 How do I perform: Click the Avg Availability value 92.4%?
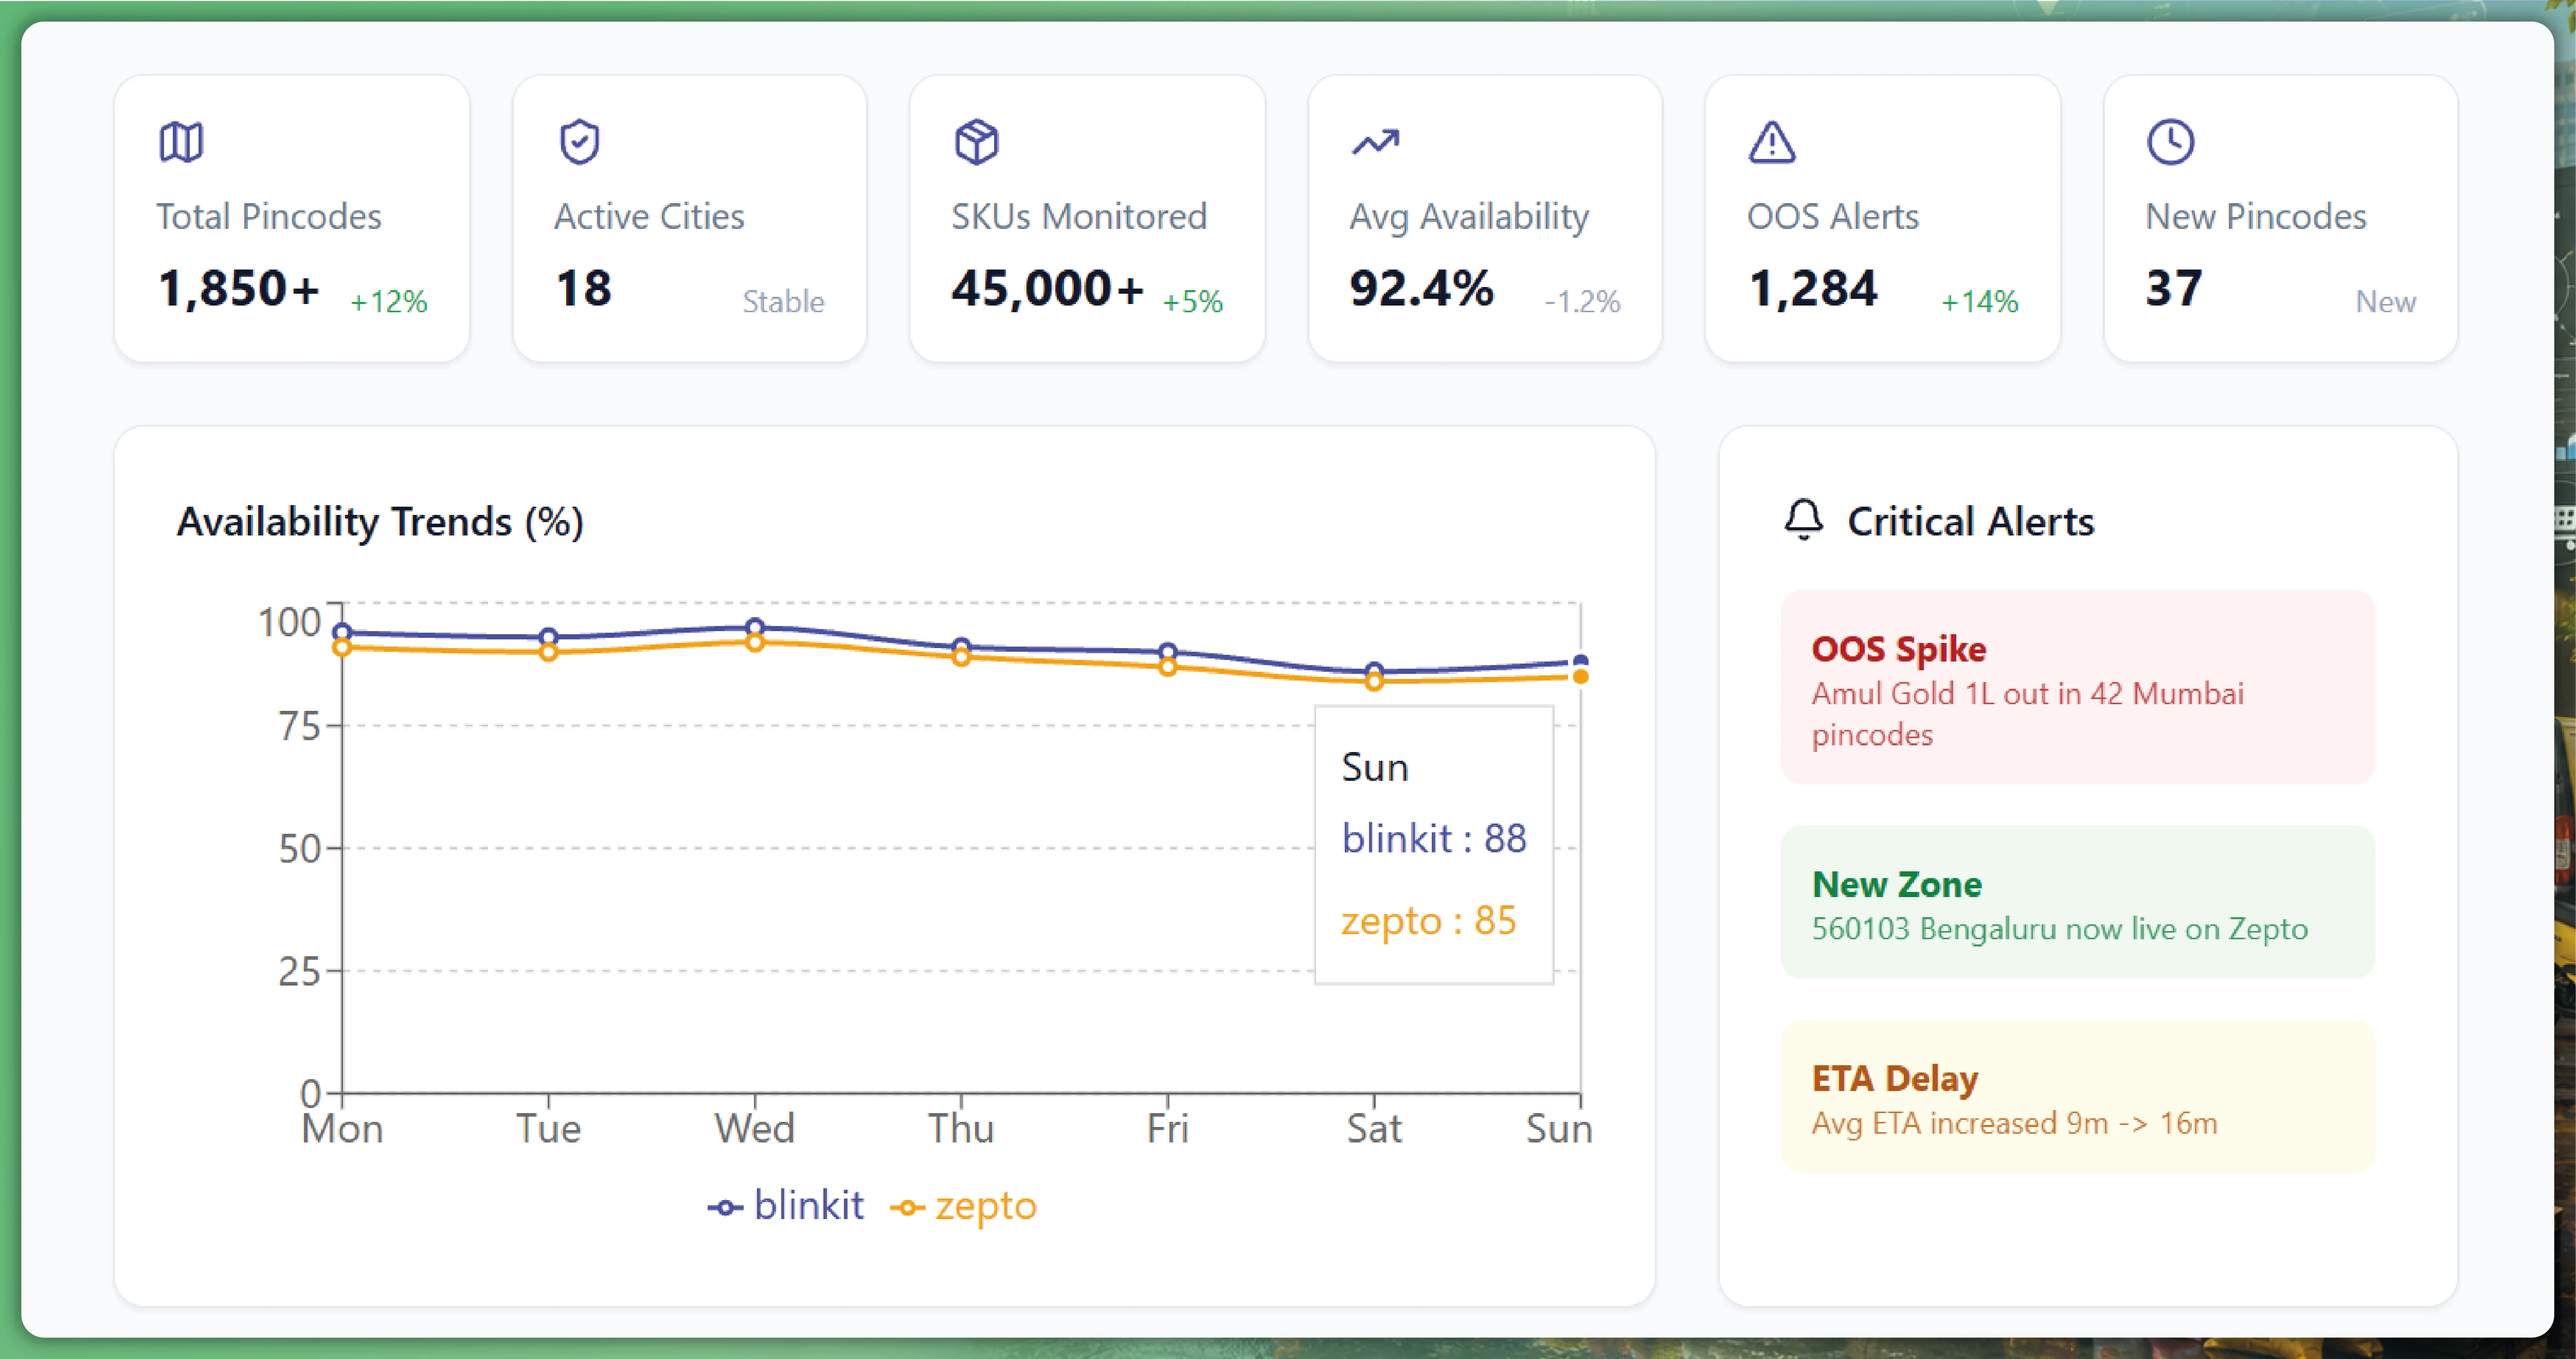point(1421,288)
